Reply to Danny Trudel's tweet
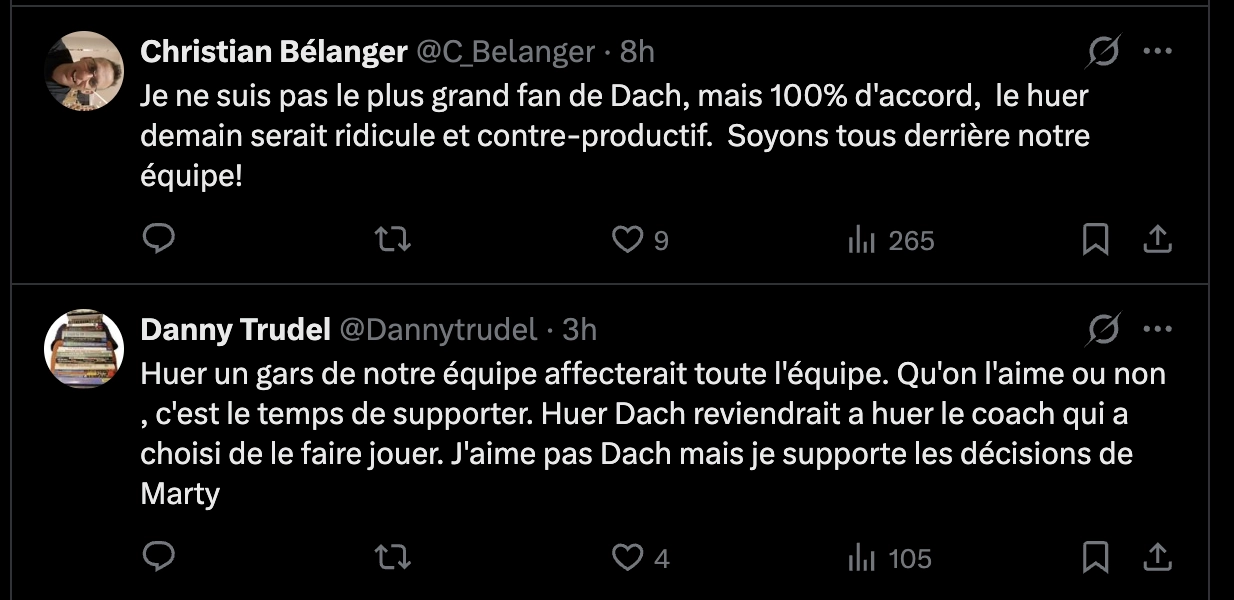Image resolution: width=1234 pixels, height=600 pixels. pos(159,557)
